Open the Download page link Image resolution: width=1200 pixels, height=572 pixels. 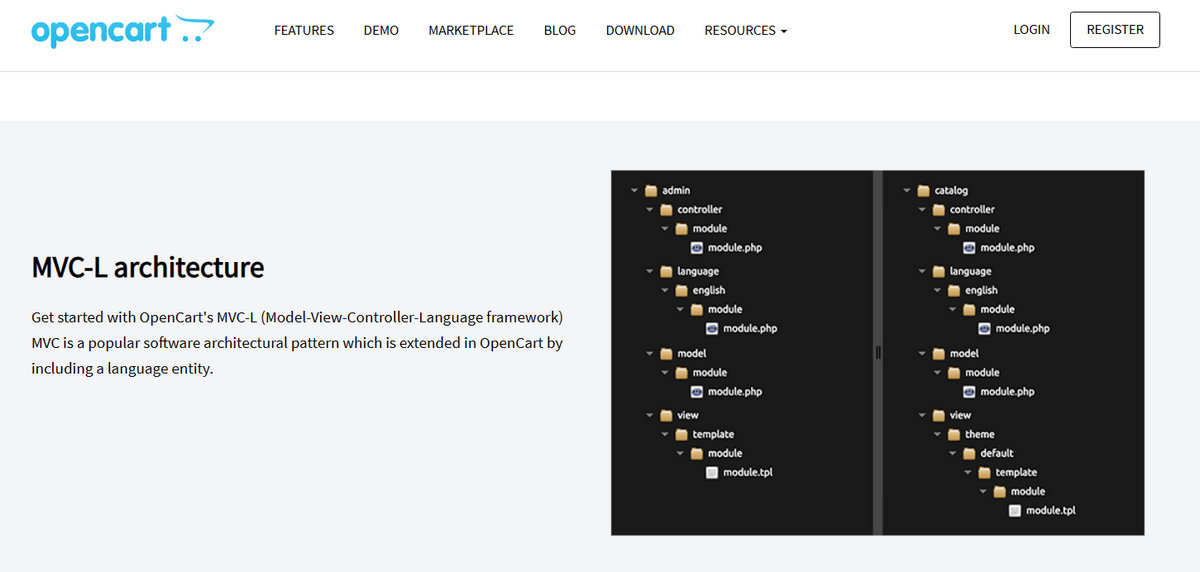click(640, 31)
